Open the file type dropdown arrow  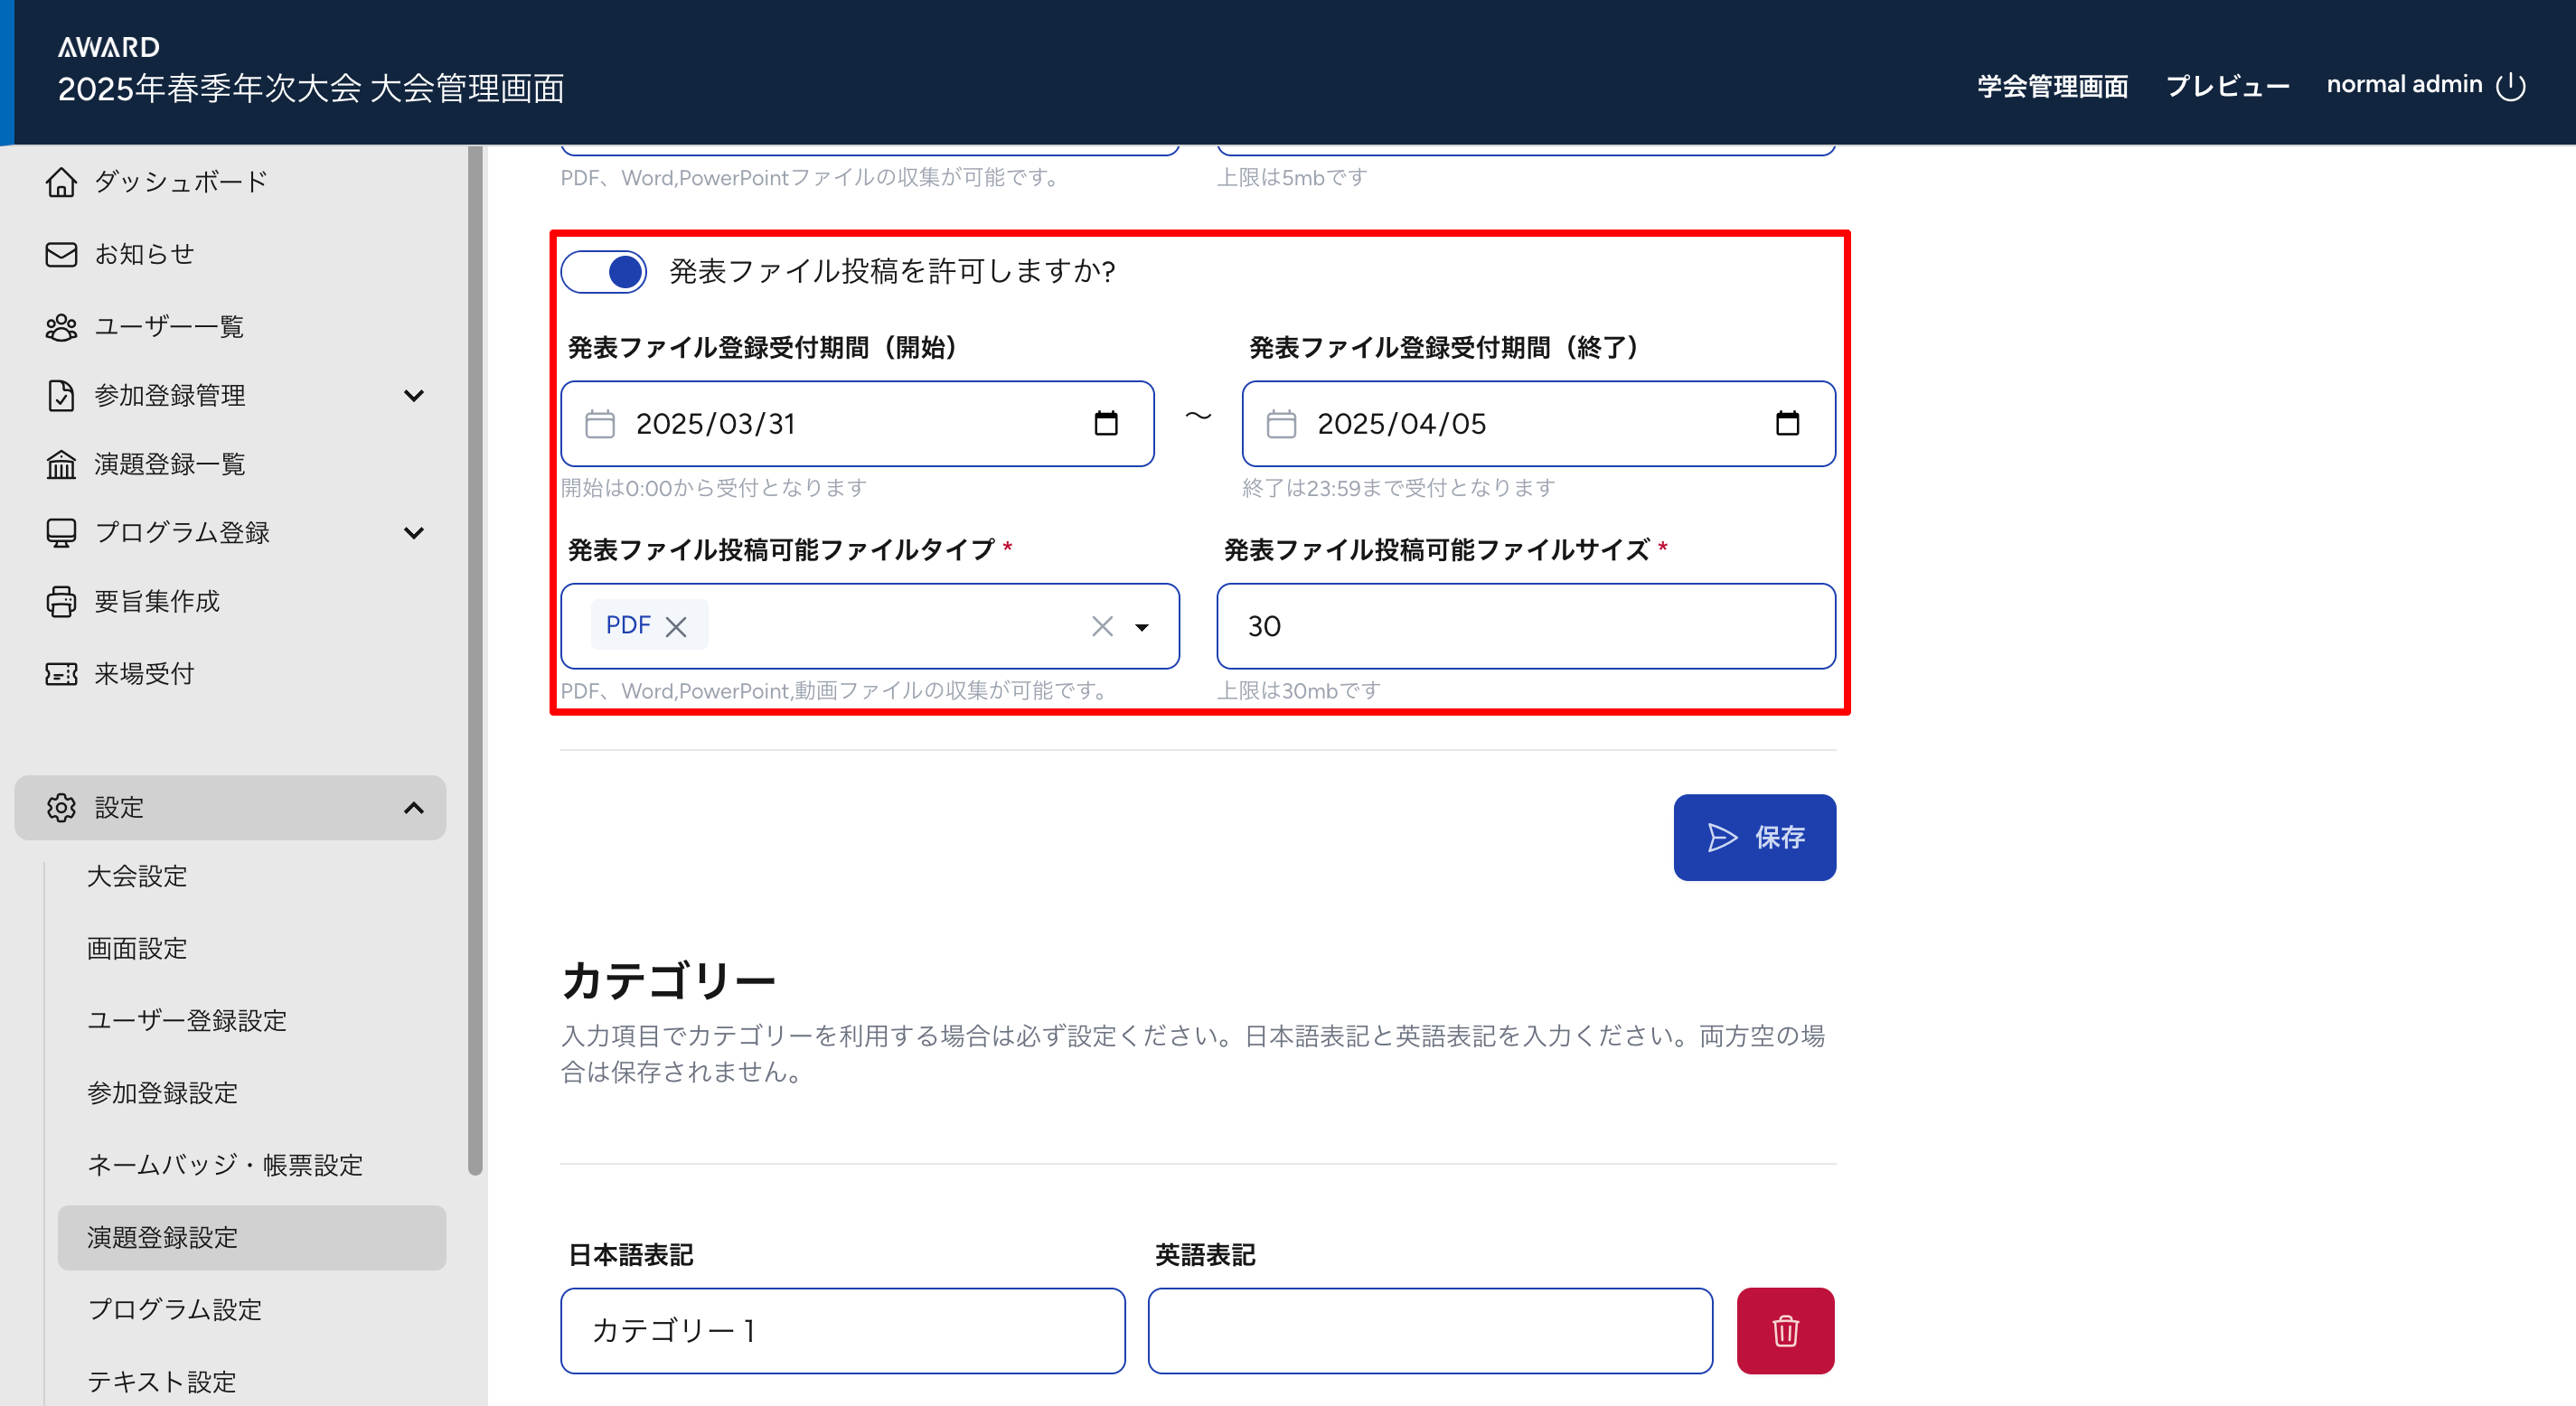click(x=1141, y=627)
